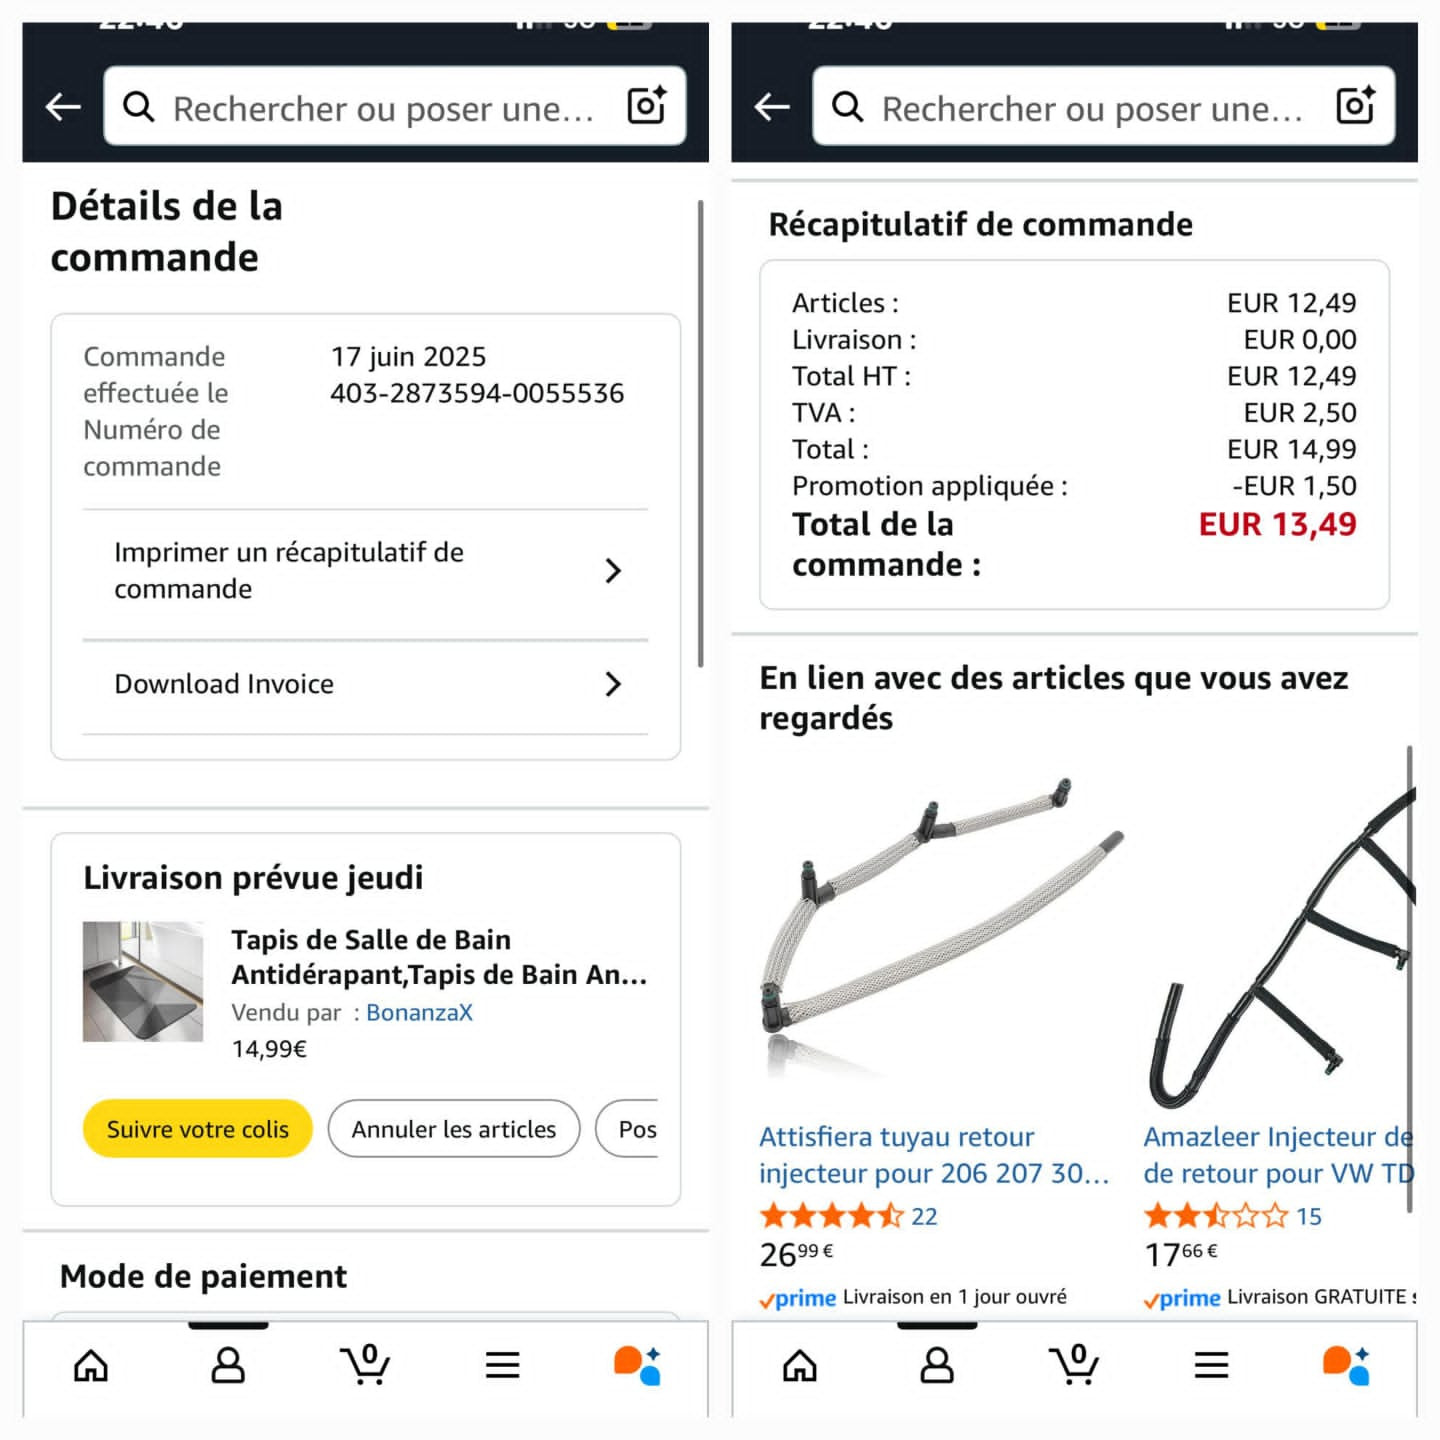Go to Home tab on left screen
The image size is (1440, 1440).
[91, 1365]
